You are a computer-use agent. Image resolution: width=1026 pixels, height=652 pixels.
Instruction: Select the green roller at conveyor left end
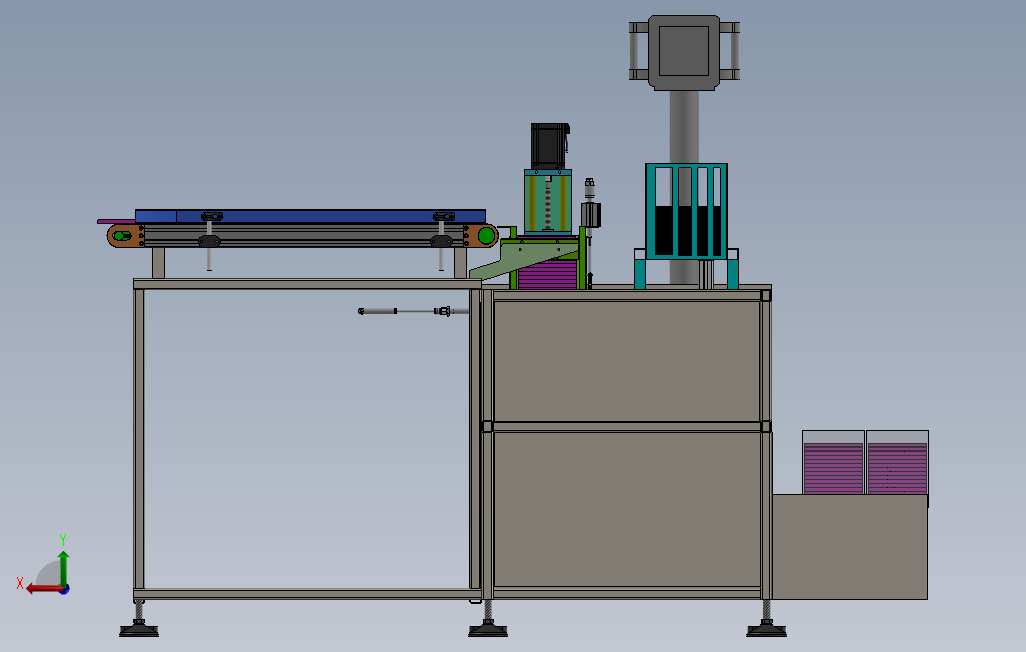tap(121, 236)
